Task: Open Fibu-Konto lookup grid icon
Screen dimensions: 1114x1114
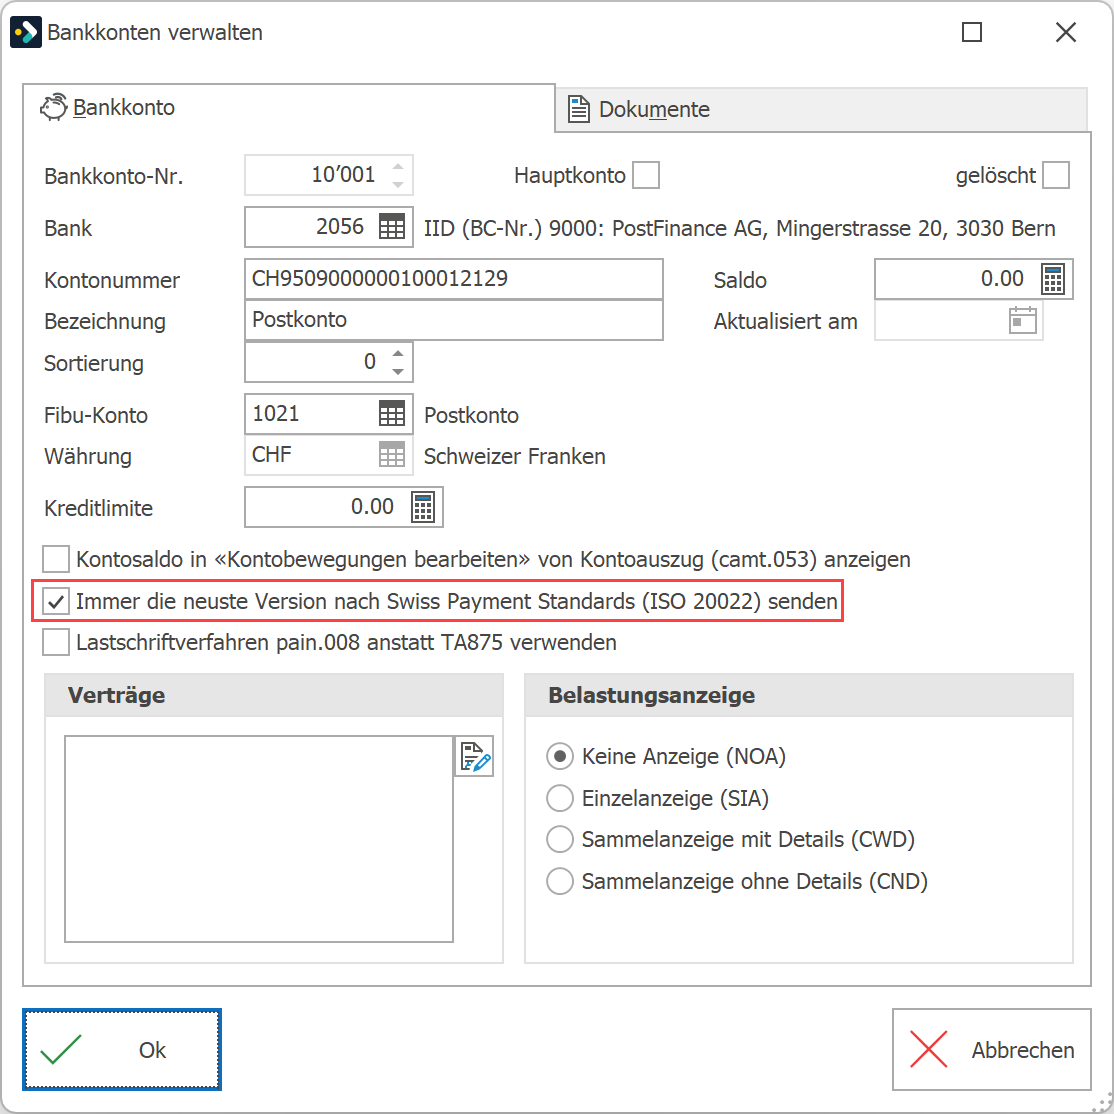Action: click(x=391, y=413)
